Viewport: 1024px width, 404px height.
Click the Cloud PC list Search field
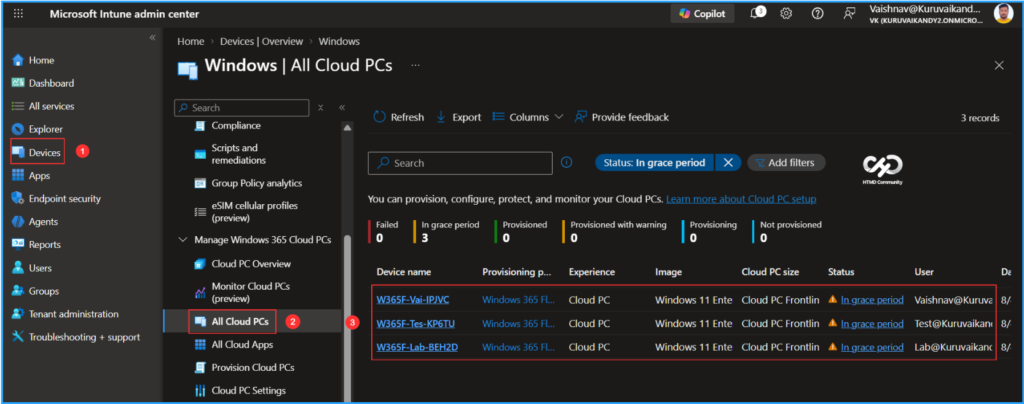[460, 163]
